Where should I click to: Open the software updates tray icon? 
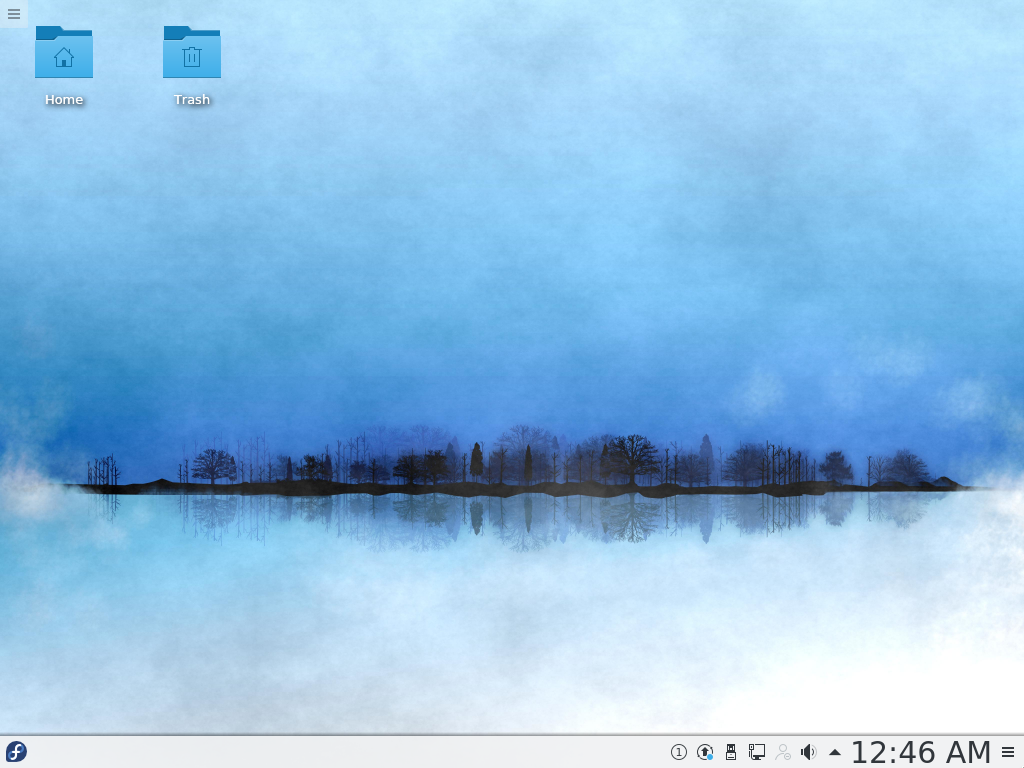705,752
